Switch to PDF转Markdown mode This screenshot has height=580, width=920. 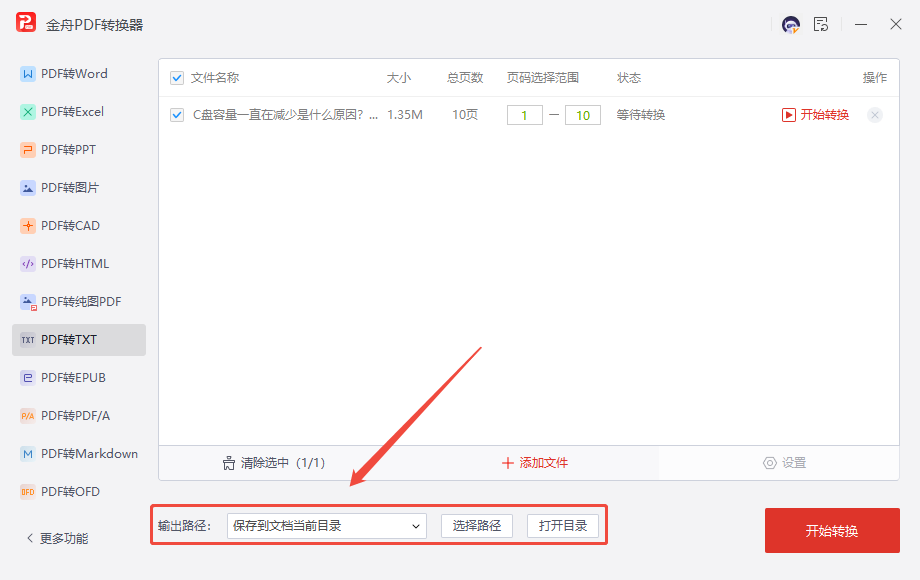(x=79, y=454)
